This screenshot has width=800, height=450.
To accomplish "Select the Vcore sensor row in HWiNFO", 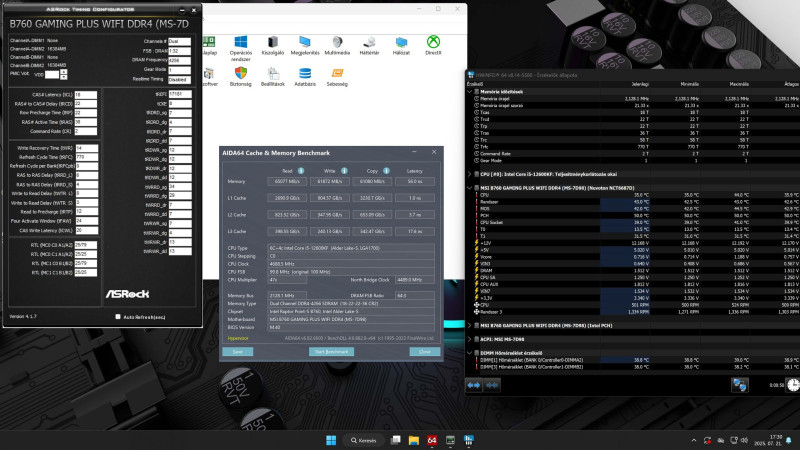I will click(633, 257).
